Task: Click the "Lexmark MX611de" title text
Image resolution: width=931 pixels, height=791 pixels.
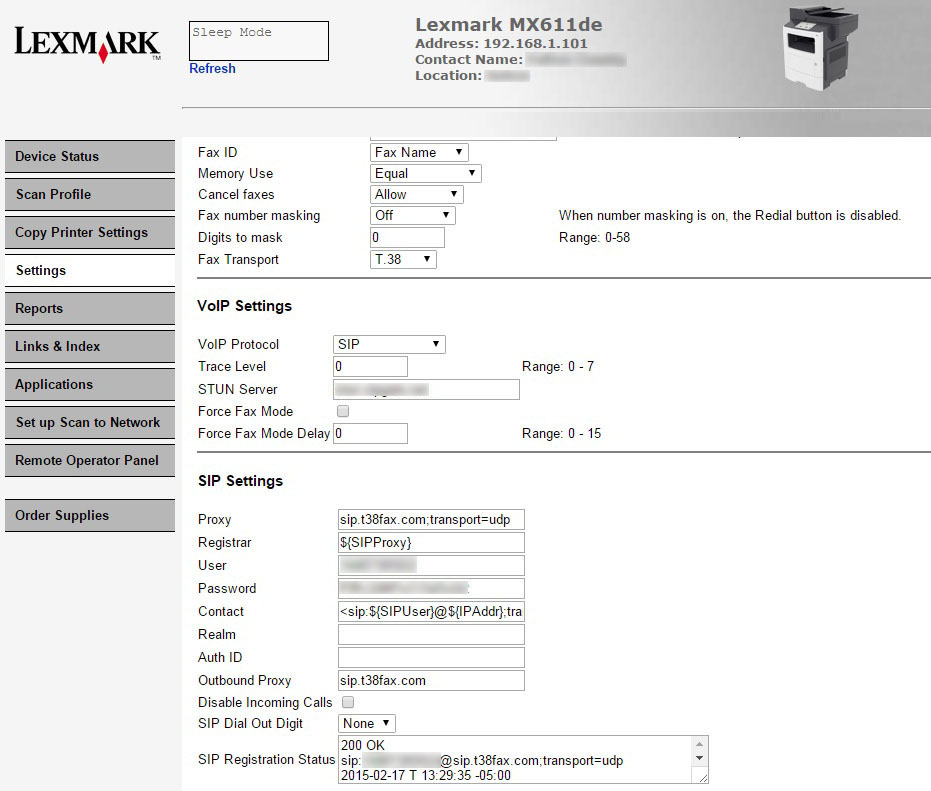Action: pyautogui.click(x=509, y=24)
